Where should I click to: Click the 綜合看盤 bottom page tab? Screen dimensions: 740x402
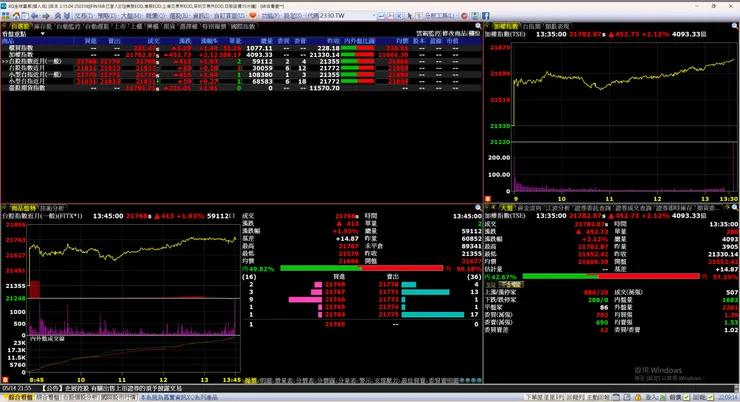(20, 397)
